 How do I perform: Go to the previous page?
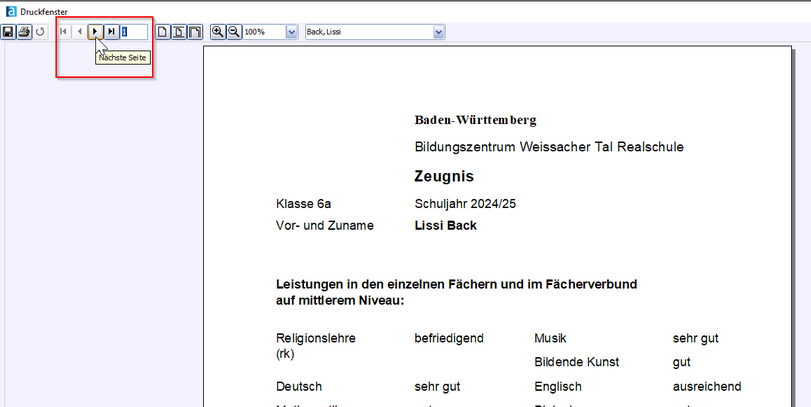pyautogui.click(x=80, y=32)
